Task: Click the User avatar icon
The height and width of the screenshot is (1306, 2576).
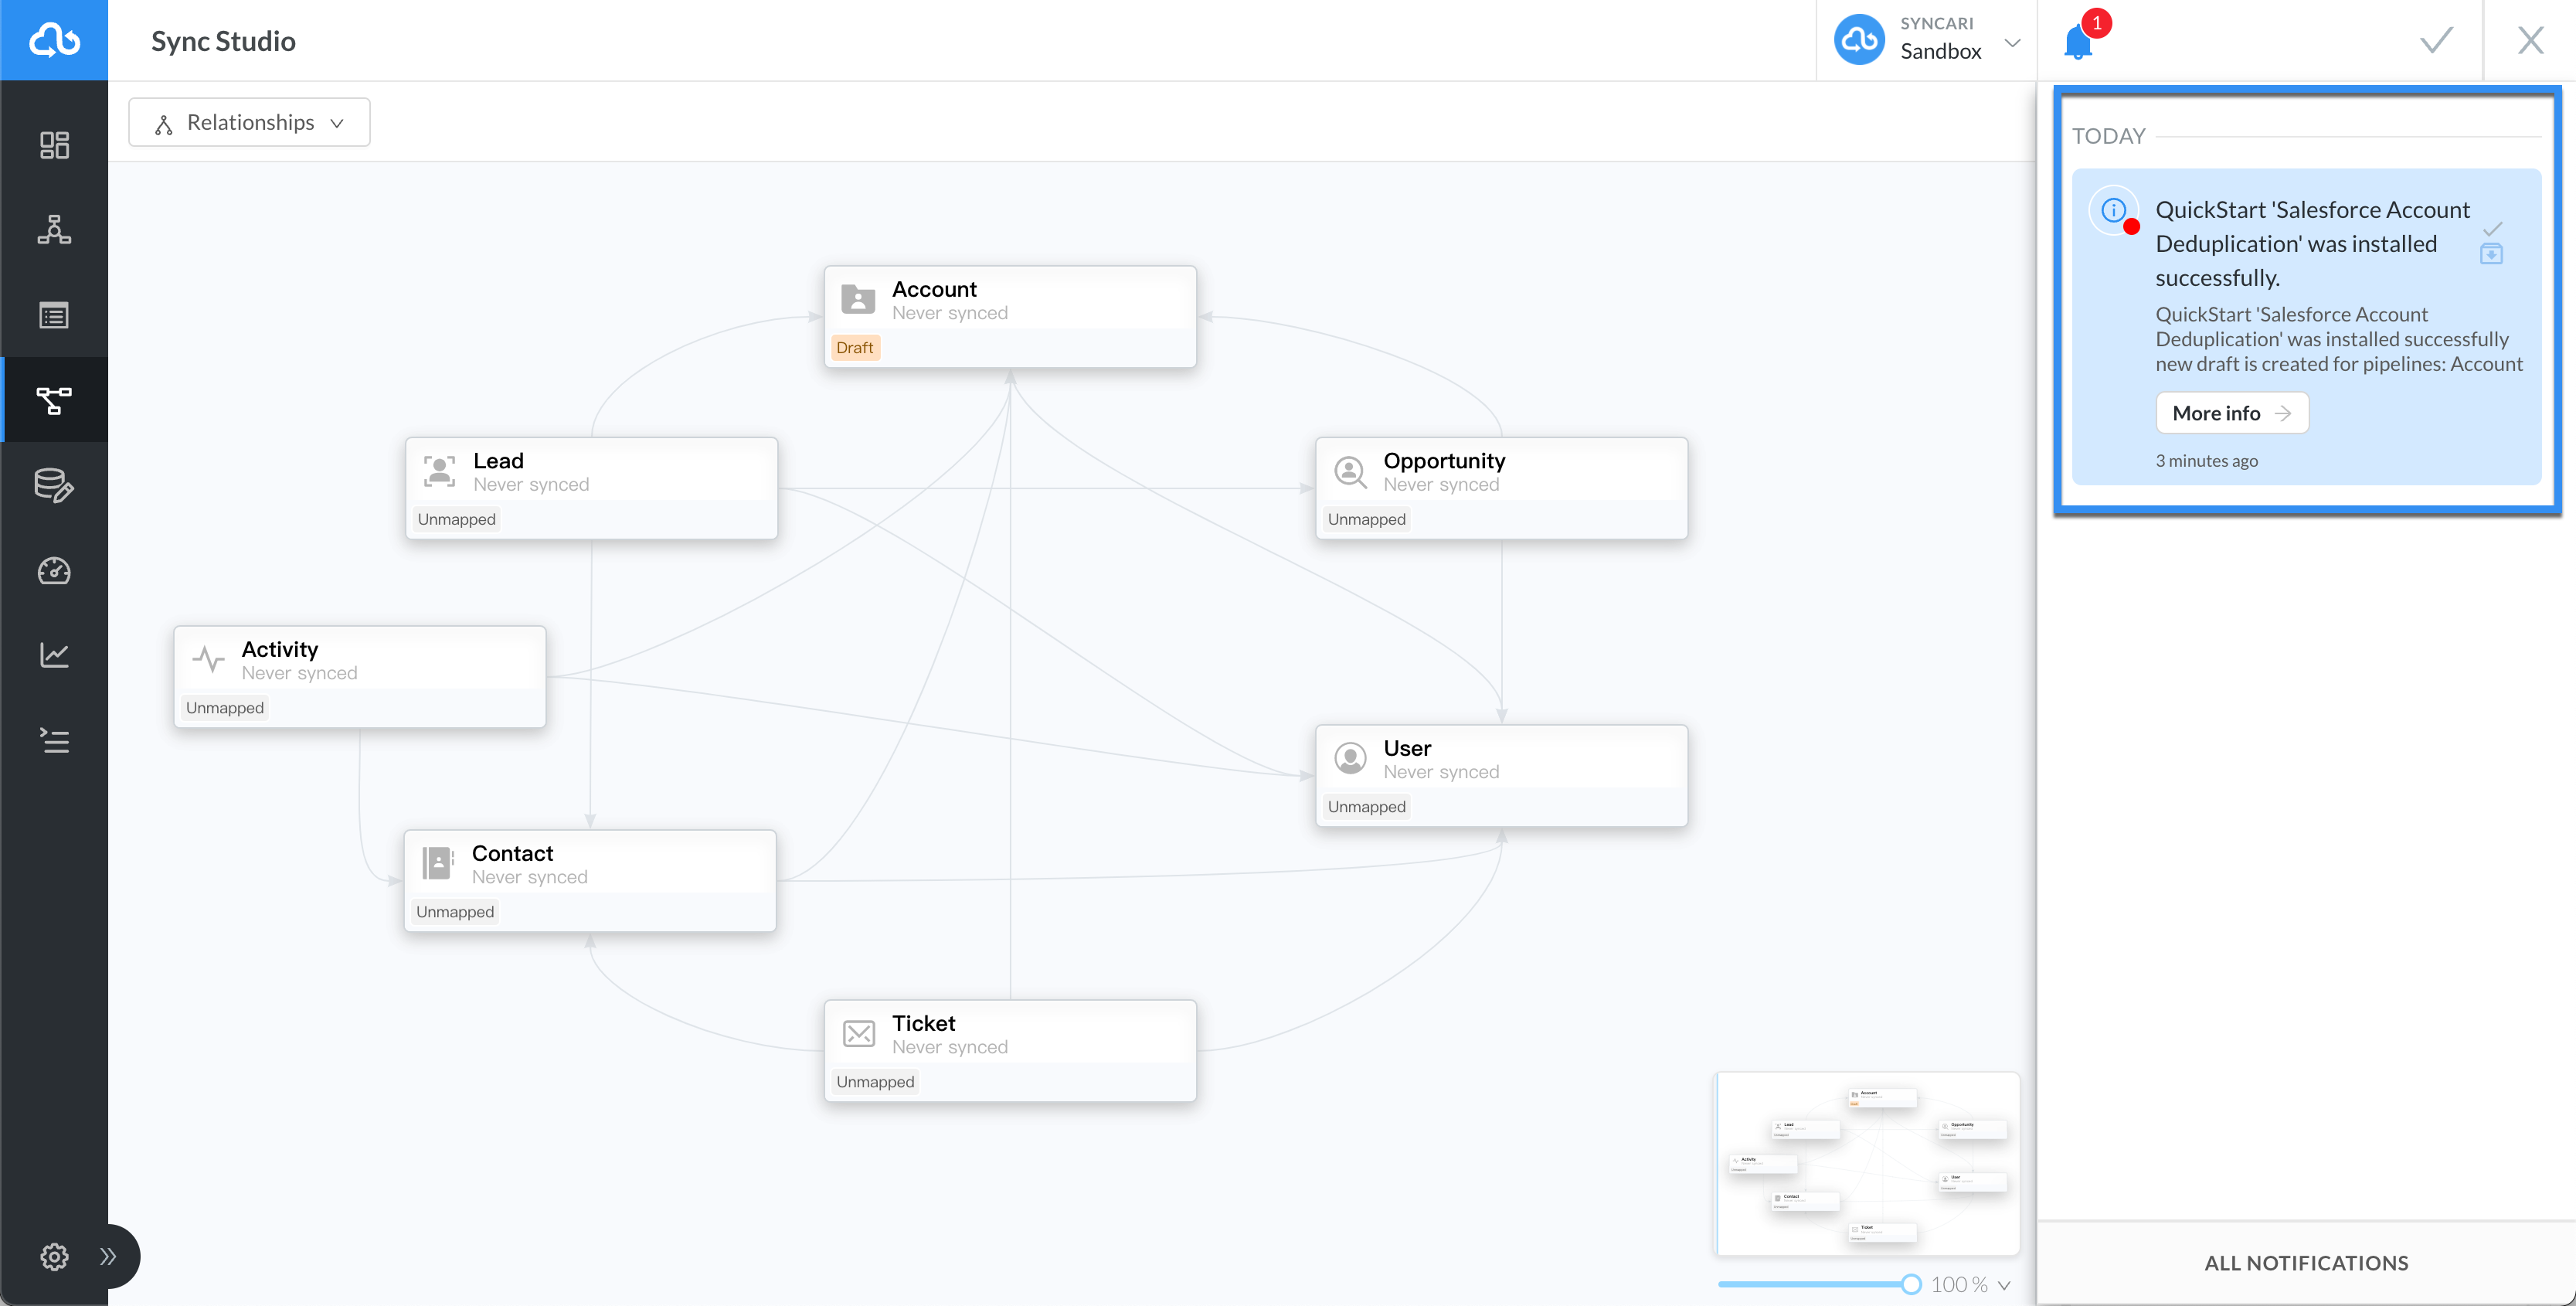Action: click(x=1350, y=759)
